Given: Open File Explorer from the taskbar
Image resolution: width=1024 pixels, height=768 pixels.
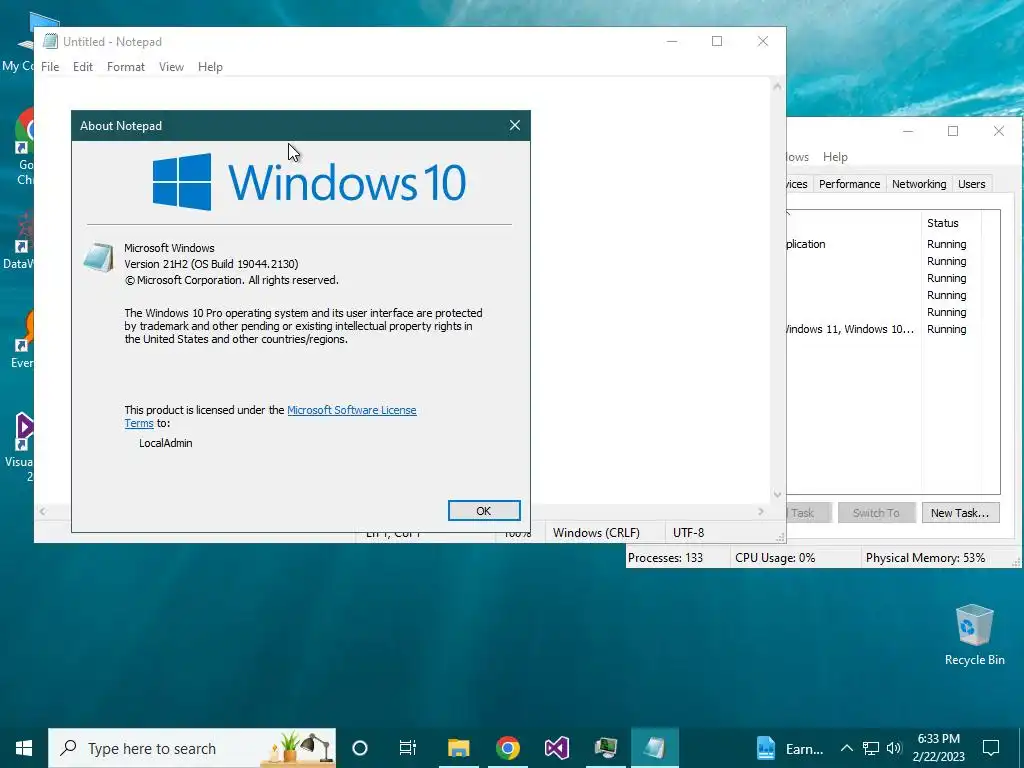Looking at the screenshot, I should (458, 748).
